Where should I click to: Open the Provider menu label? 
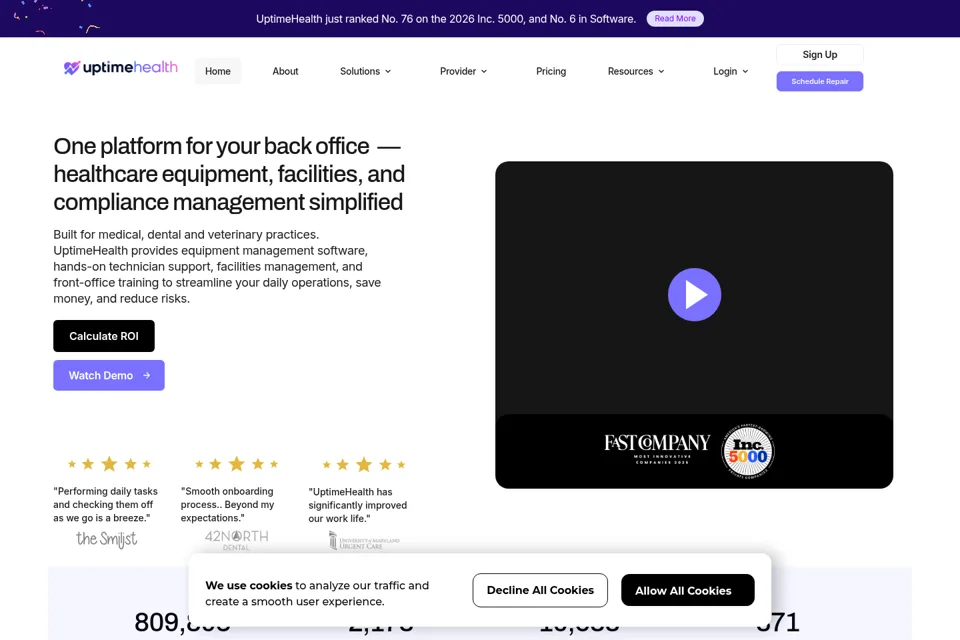coord(458,71)
